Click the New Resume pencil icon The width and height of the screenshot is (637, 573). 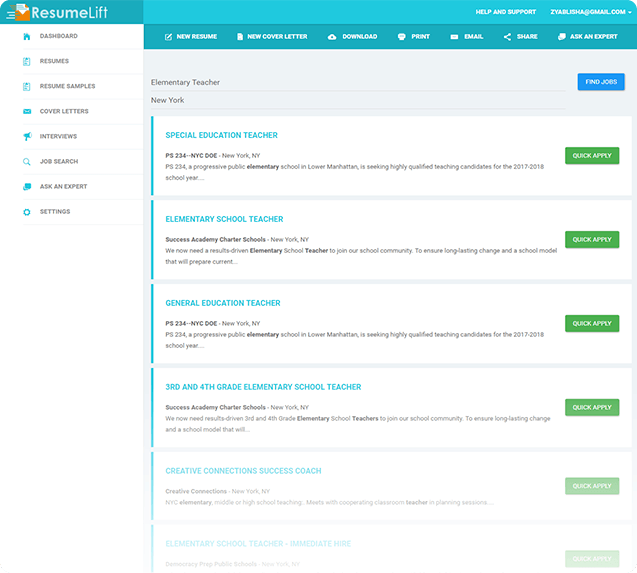[168, 37]
